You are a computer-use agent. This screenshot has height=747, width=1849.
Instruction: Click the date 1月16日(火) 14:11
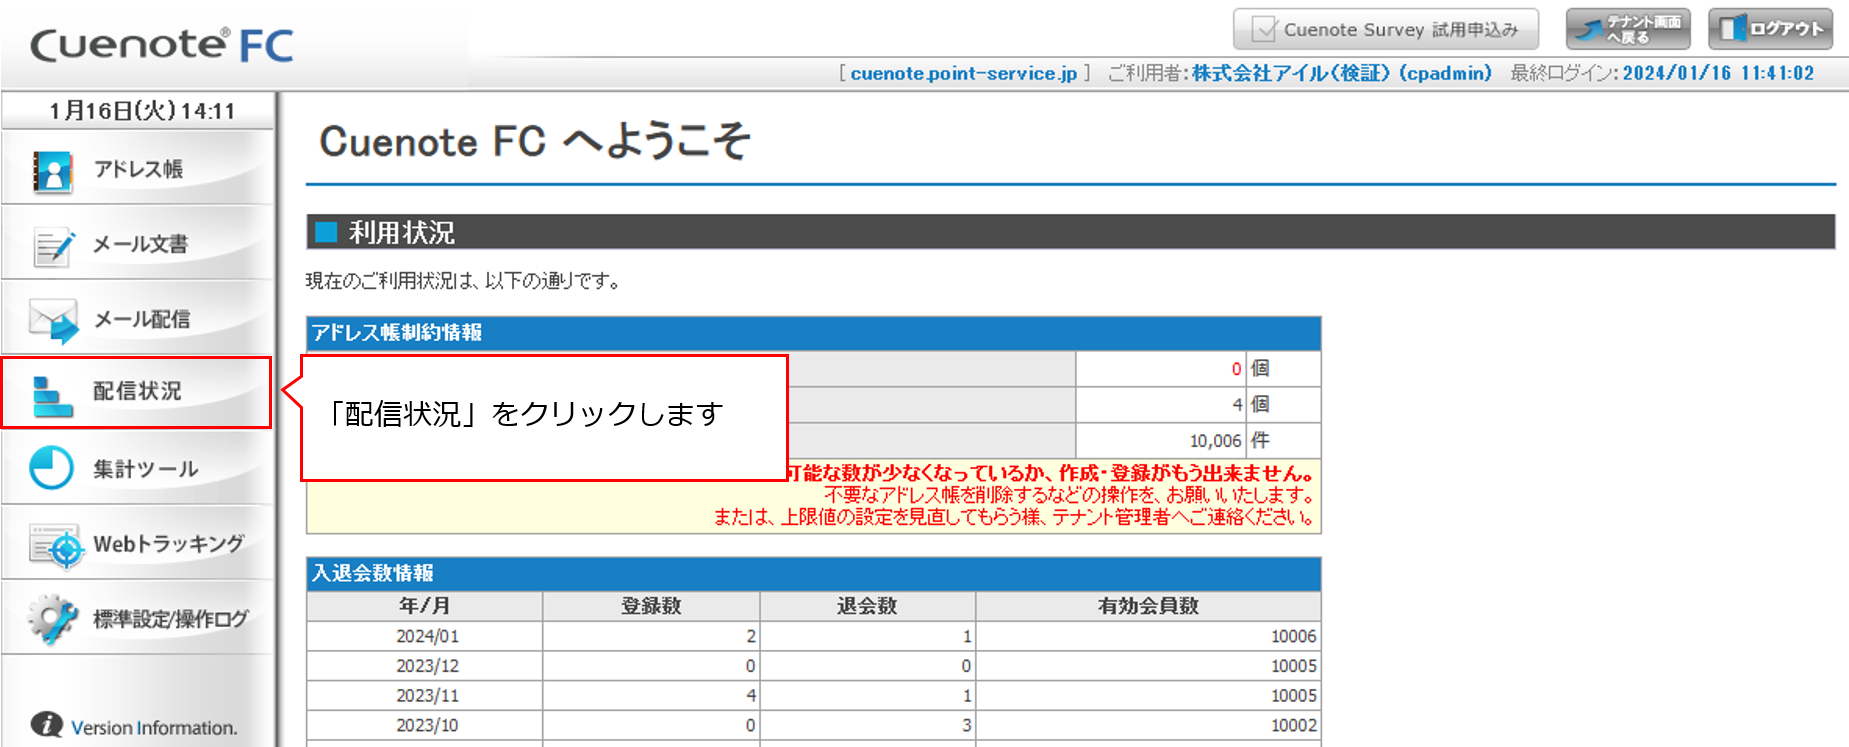click(x=141, y=111)
